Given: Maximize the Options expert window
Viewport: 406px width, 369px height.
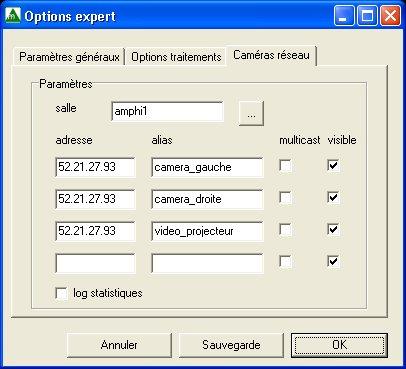Looking at the screenshot, I should (367, 16).
